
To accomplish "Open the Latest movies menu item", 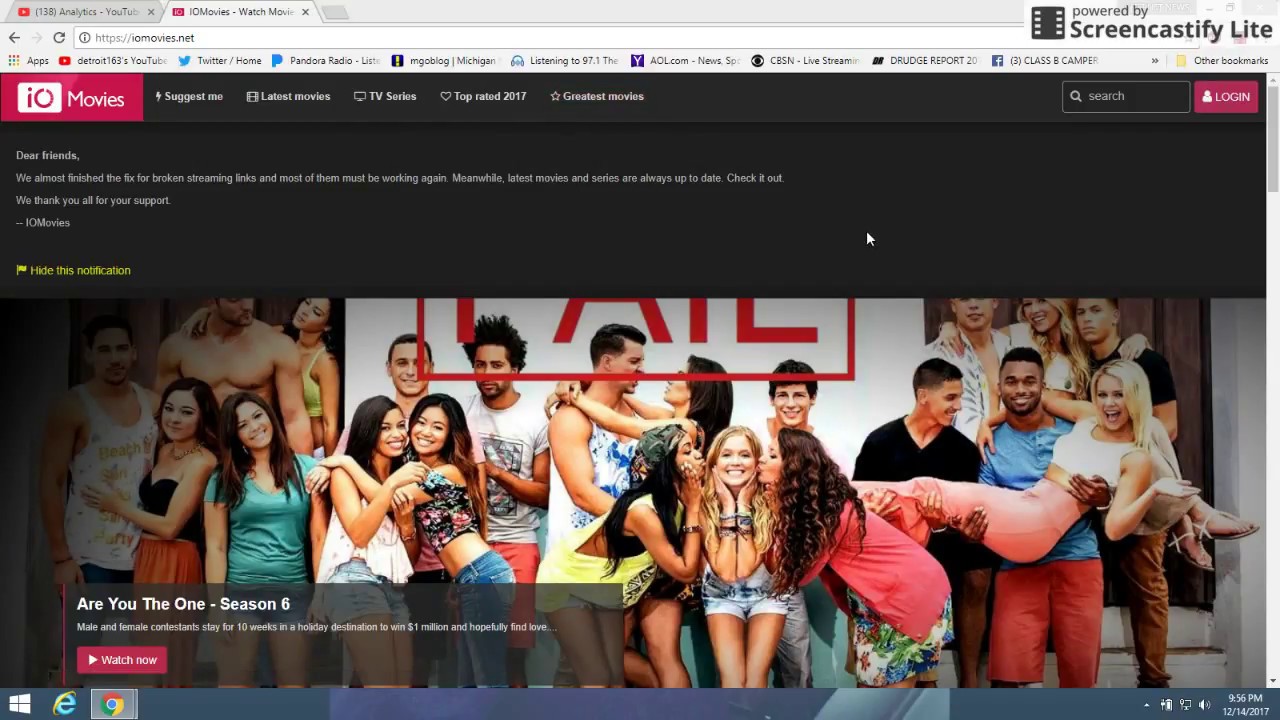I will point(288,96).
